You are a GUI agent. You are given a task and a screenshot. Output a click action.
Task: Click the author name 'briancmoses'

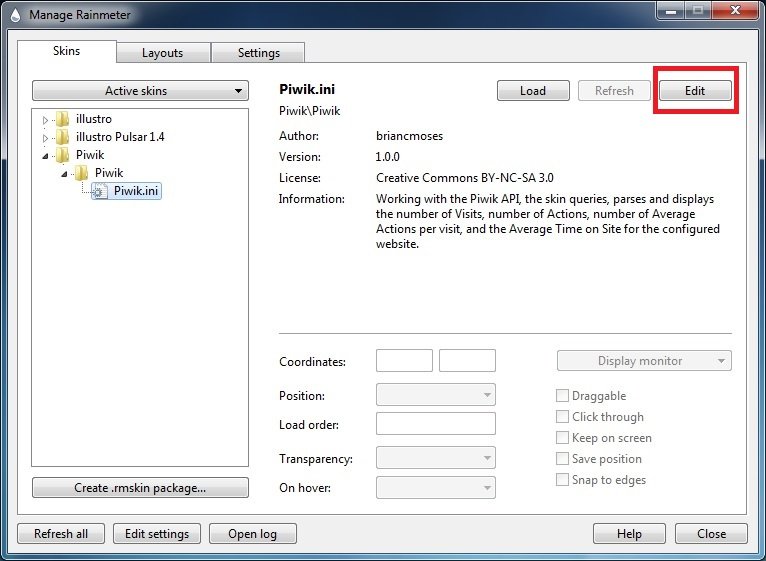[x=409, y=136]
